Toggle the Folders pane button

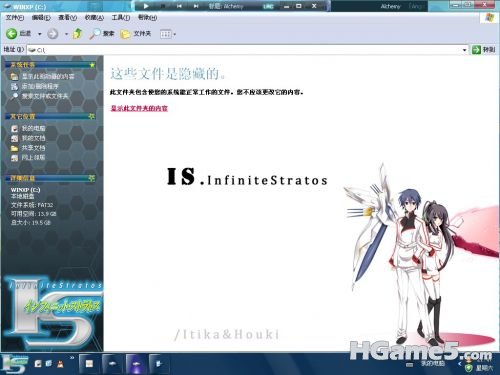(x=135, y=34)
